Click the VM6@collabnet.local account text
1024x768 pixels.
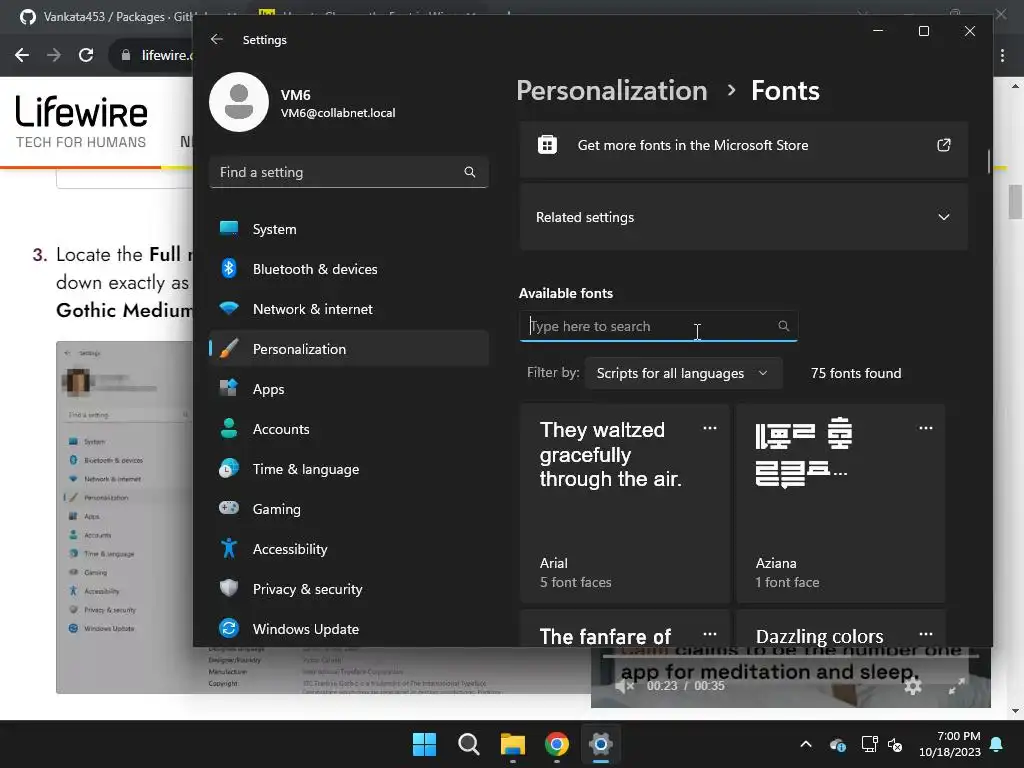pyautogui.click(x=338, y=112)
